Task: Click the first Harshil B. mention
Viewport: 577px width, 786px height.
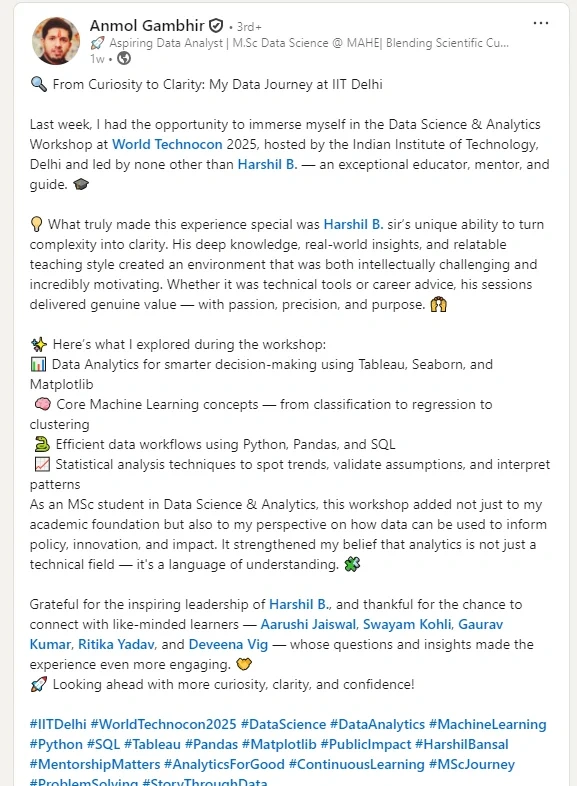Action: point(267,164)
